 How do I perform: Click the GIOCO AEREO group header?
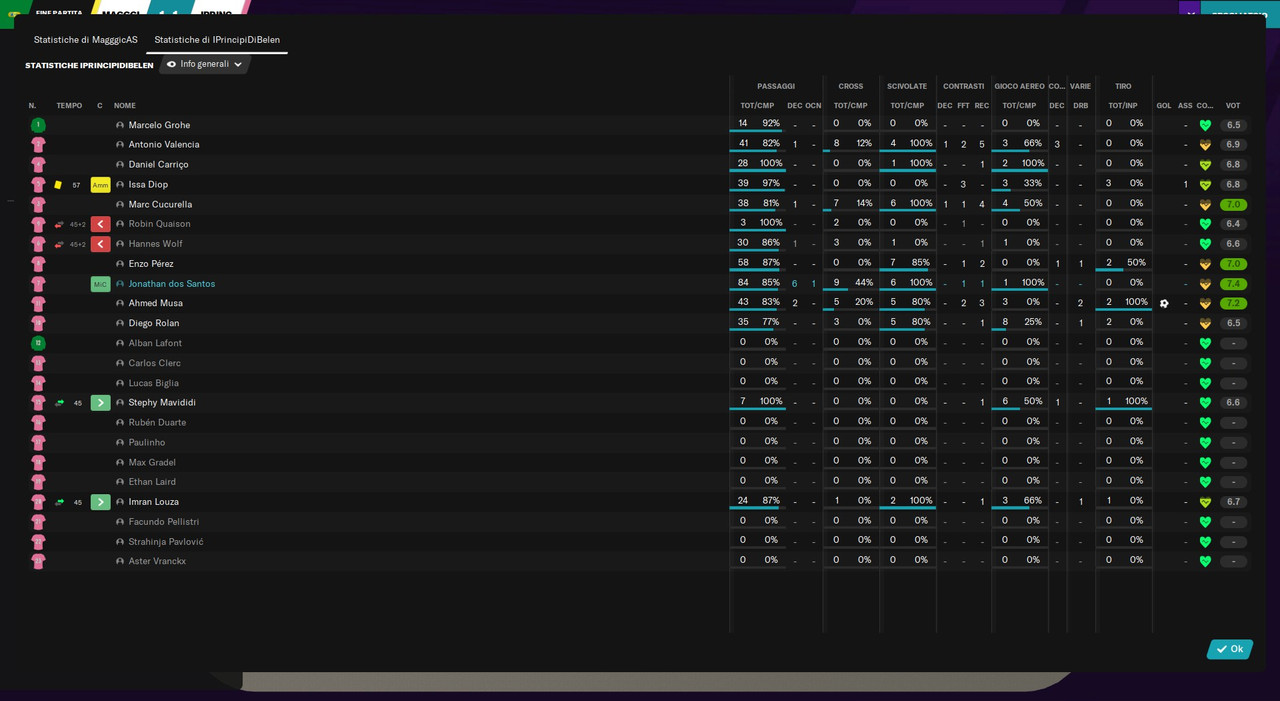1019,86
